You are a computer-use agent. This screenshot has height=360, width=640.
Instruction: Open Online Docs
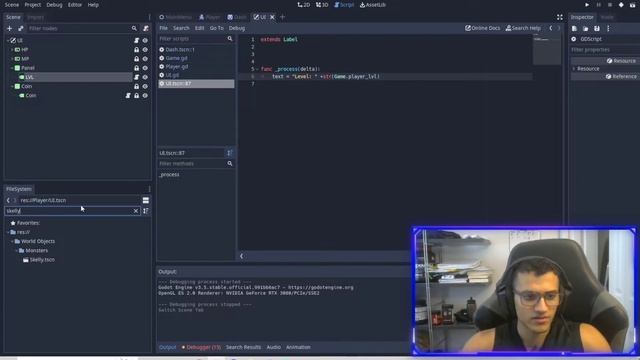[x=482, y=28]
